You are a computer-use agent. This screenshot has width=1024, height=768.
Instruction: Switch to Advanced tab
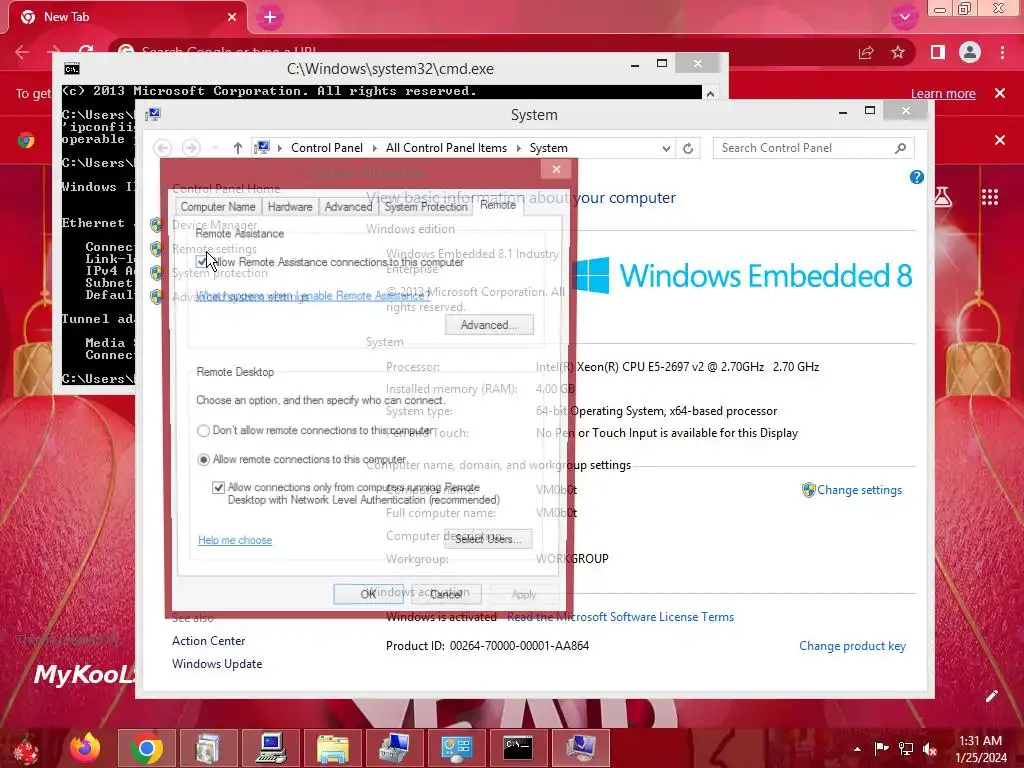[x=348, y=207]
